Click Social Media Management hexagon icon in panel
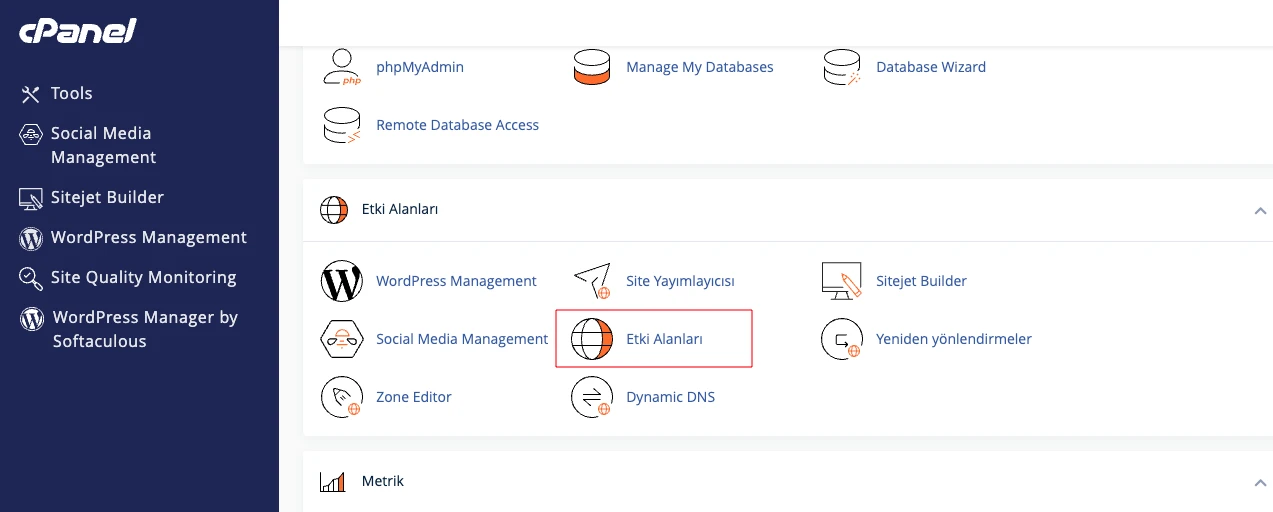 pyautogui.click(x=342, y=339)
